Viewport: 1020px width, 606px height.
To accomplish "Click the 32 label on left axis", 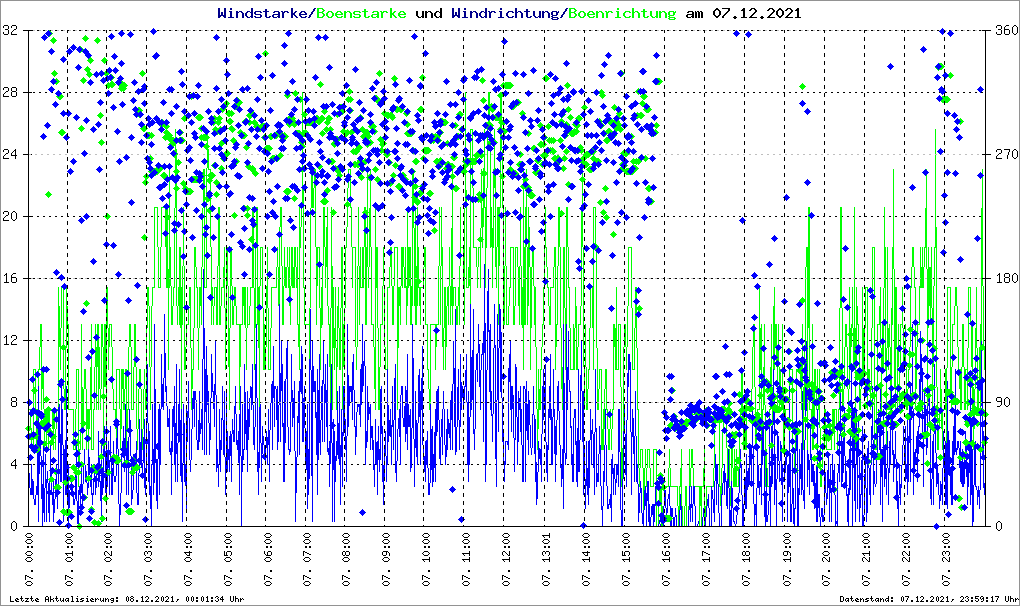I will pyautogui.click(x=12, y=31).
